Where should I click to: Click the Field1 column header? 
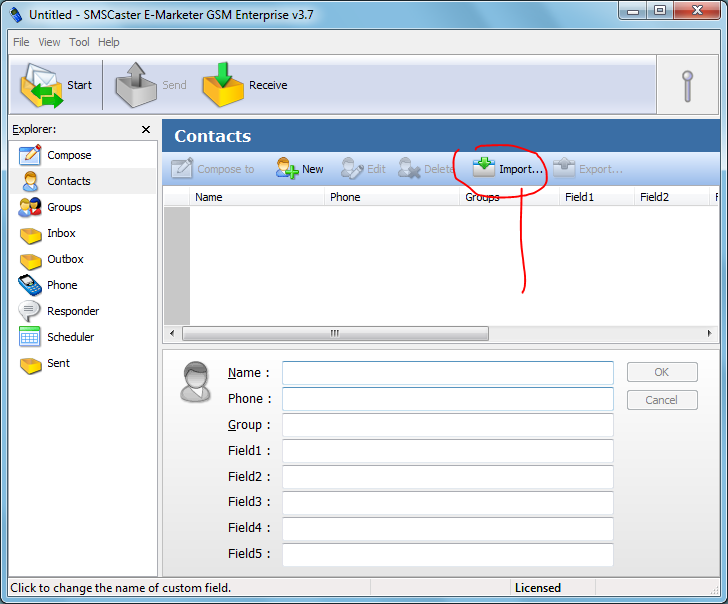(x=597, y=197)
